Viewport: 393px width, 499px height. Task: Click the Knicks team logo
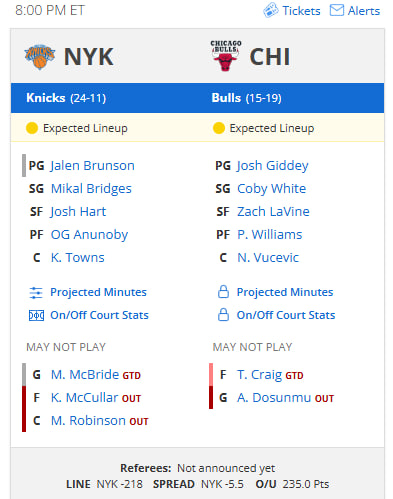click(40, 57)
